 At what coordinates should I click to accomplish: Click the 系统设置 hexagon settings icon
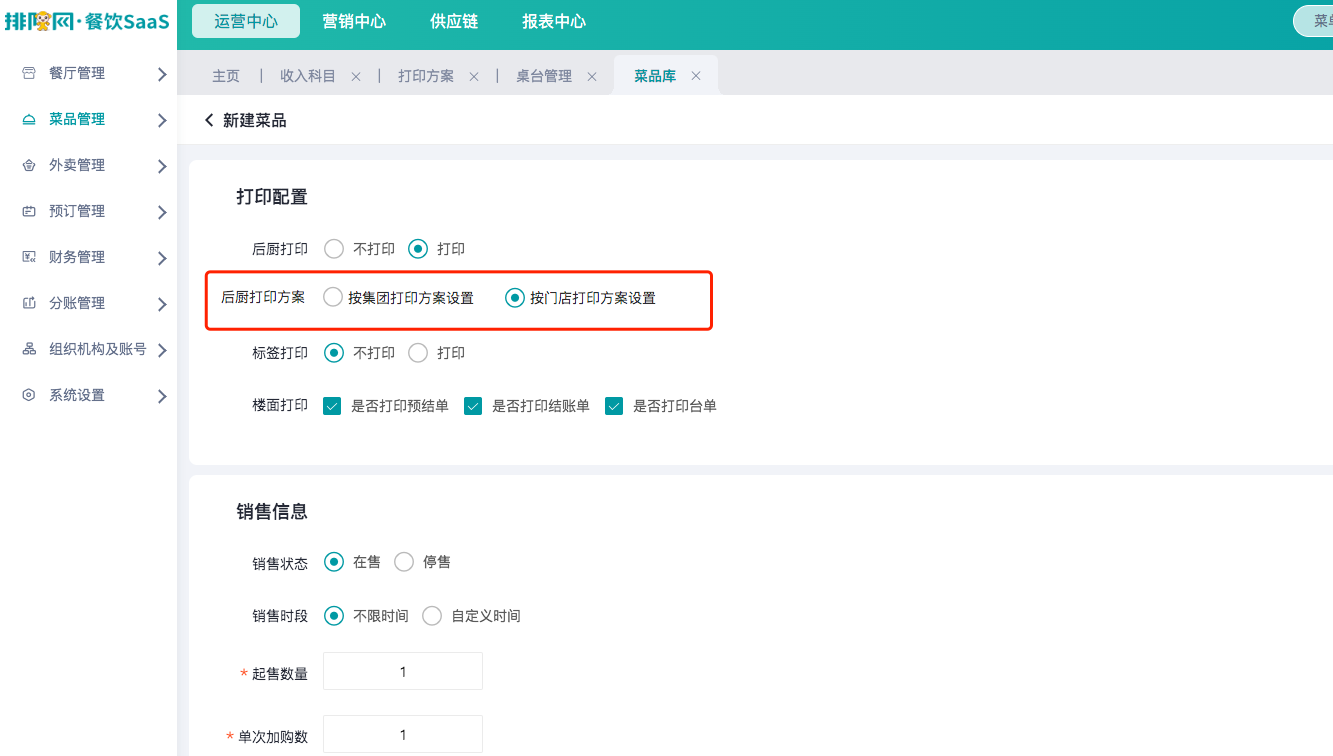tap(29, 395)
